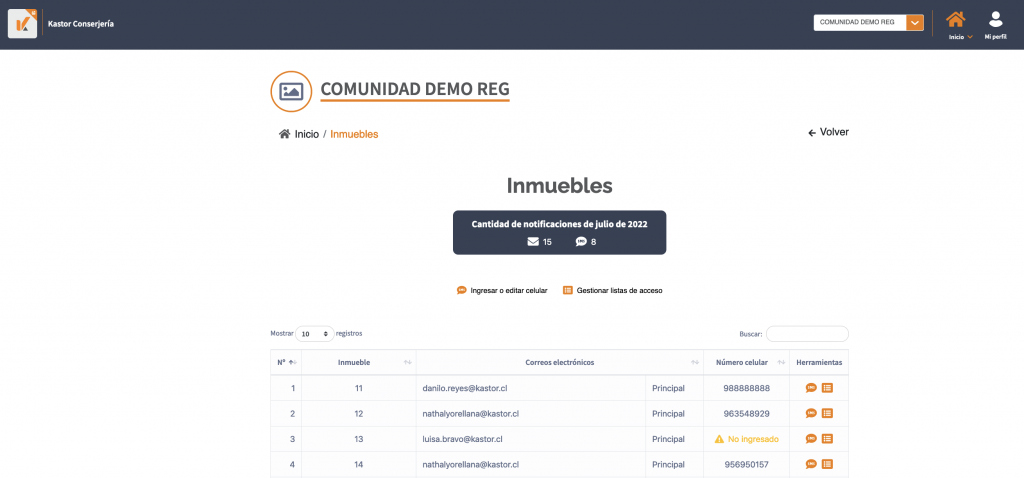Click Principal label for luisa.bravo row
This screenshot has width=1024, height=478.
tap(668, 439)
